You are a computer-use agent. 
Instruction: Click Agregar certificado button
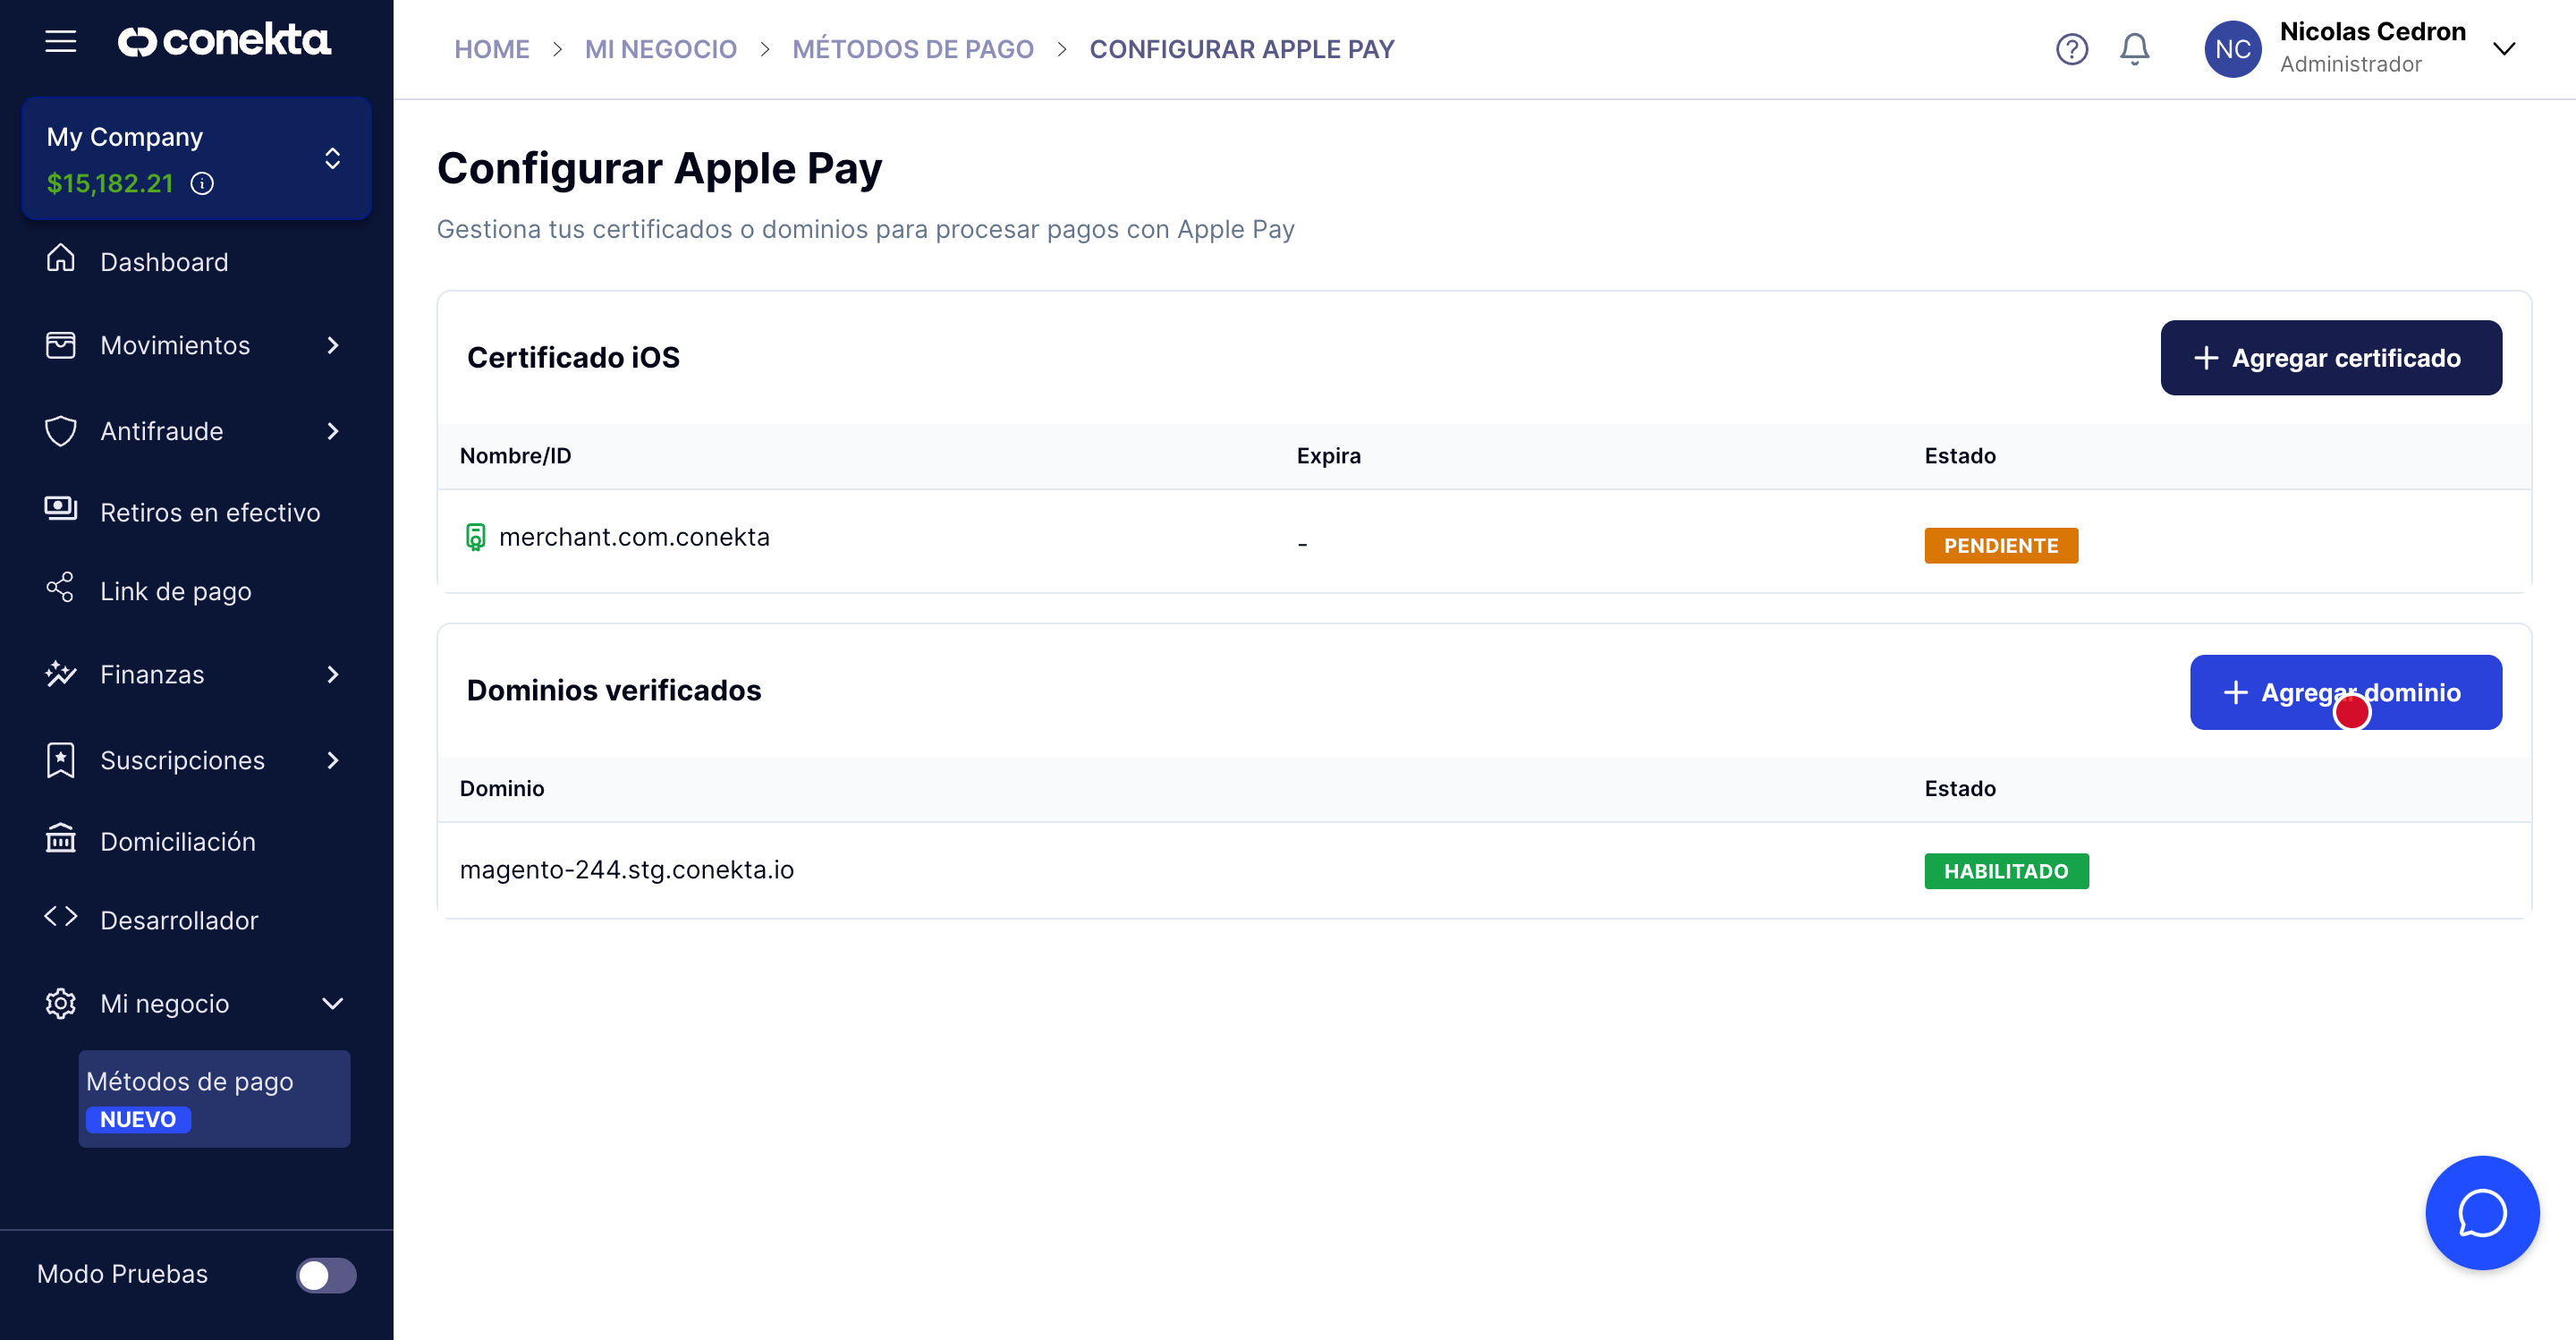click(x=2330, y=358)
